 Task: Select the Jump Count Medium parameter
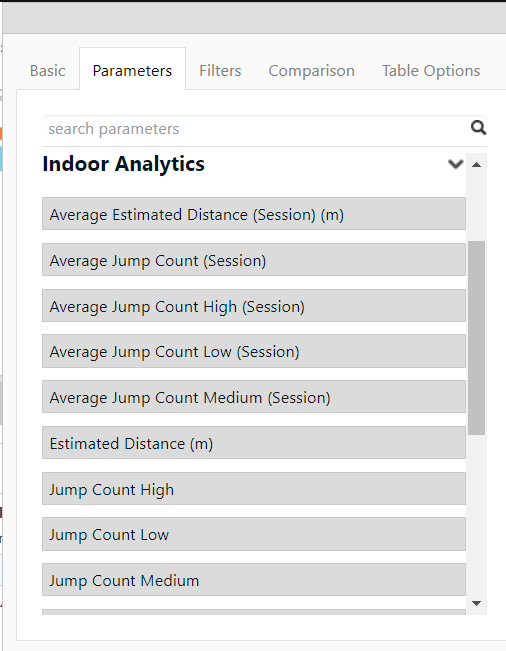coord(254,580)
